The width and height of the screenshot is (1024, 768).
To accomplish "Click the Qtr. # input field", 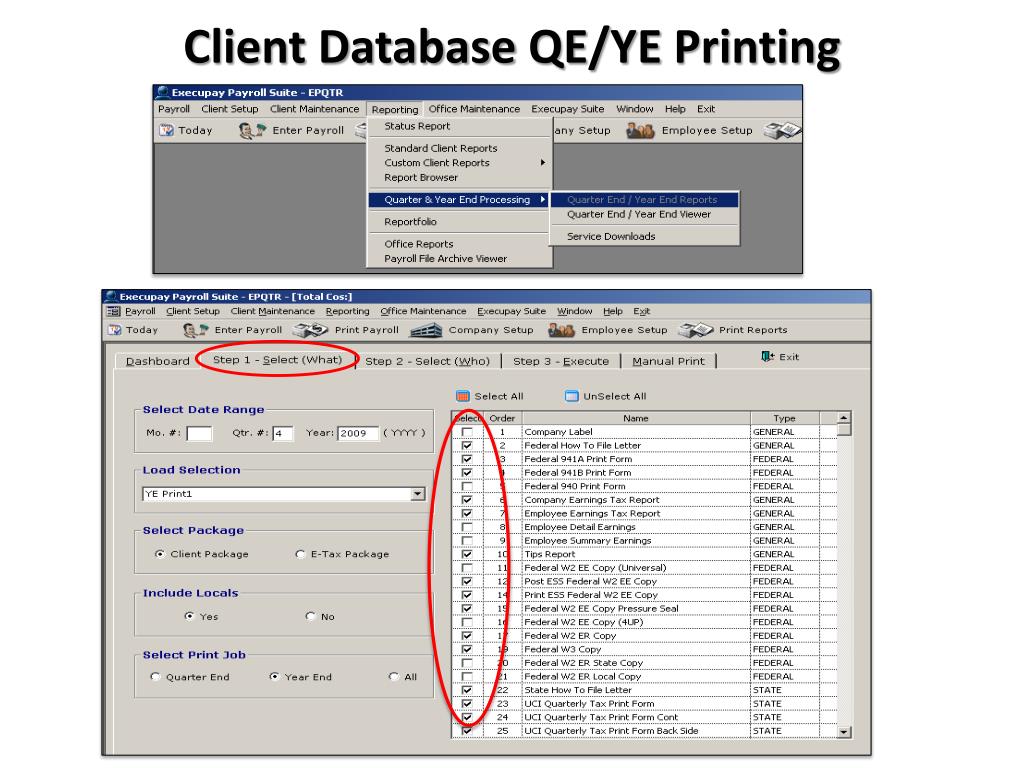I will point(283,434).
